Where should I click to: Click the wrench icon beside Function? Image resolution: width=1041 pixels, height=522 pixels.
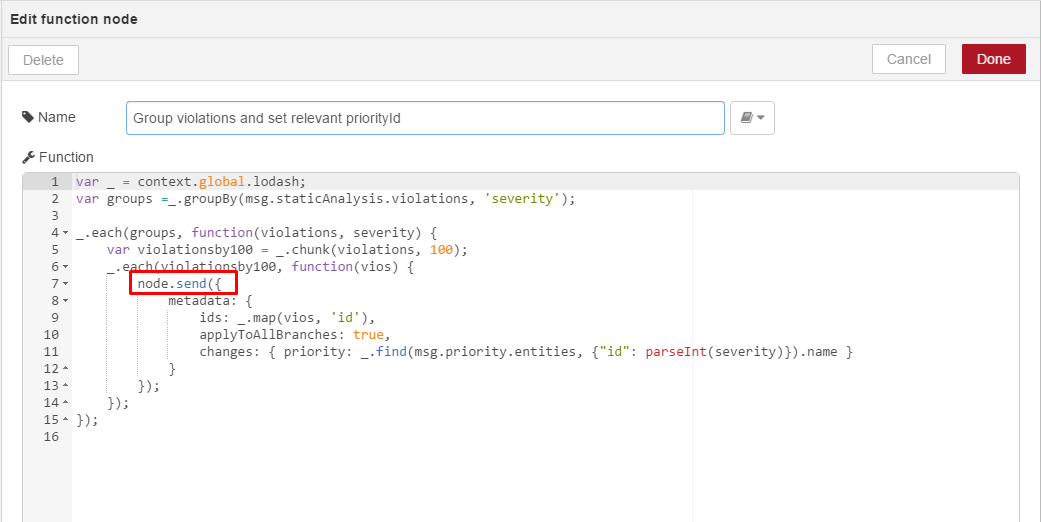[29, 157]
